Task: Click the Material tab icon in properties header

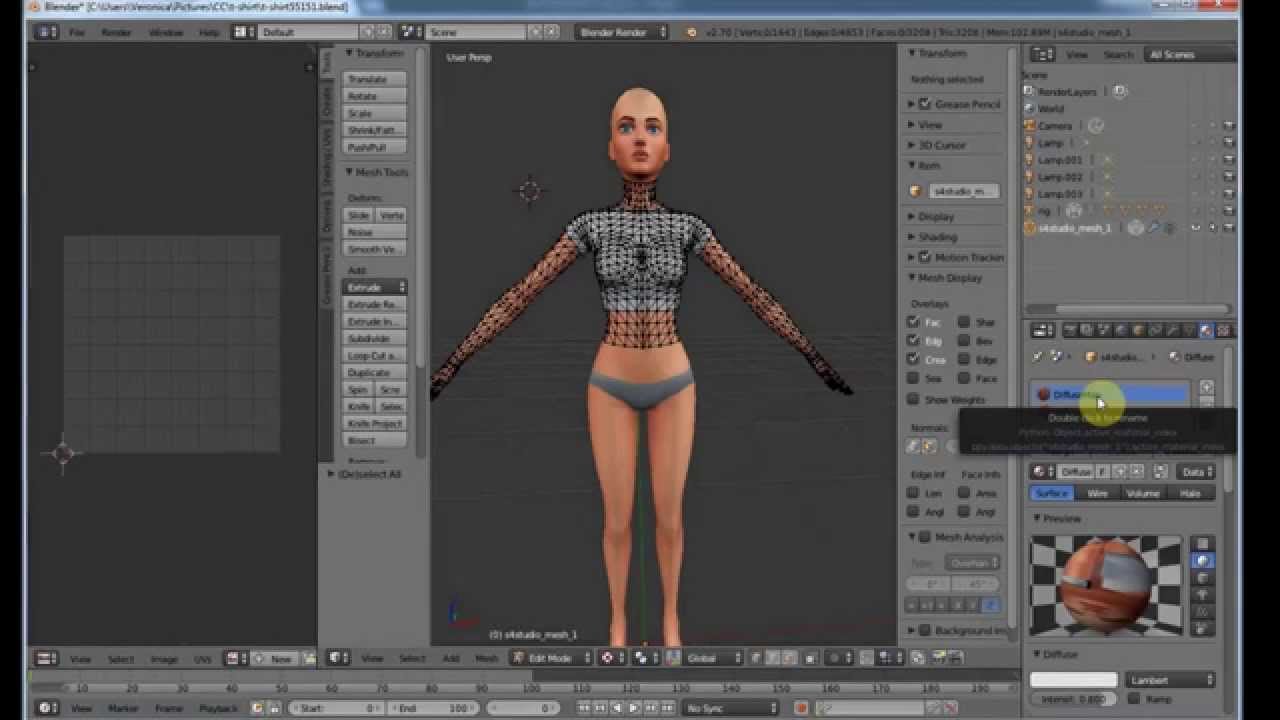Action: click(1206, 330)
